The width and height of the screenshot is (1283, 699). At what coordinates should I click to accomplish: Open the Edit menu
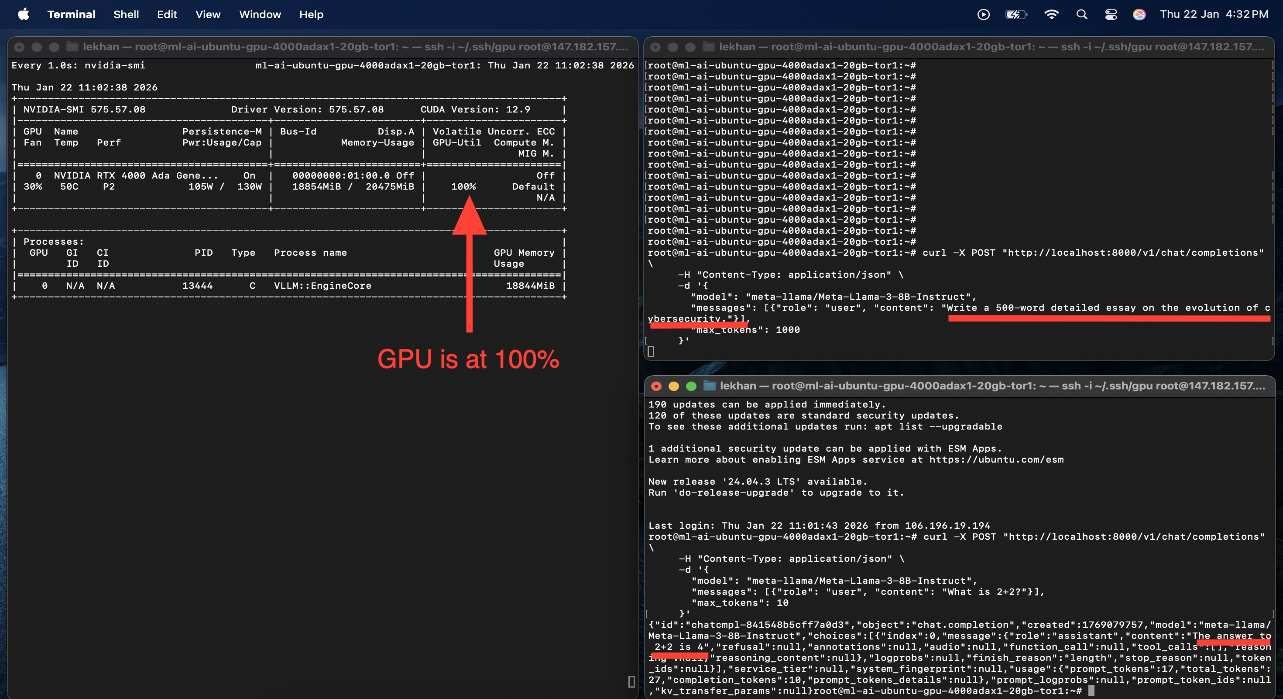[x=167, y=15]
